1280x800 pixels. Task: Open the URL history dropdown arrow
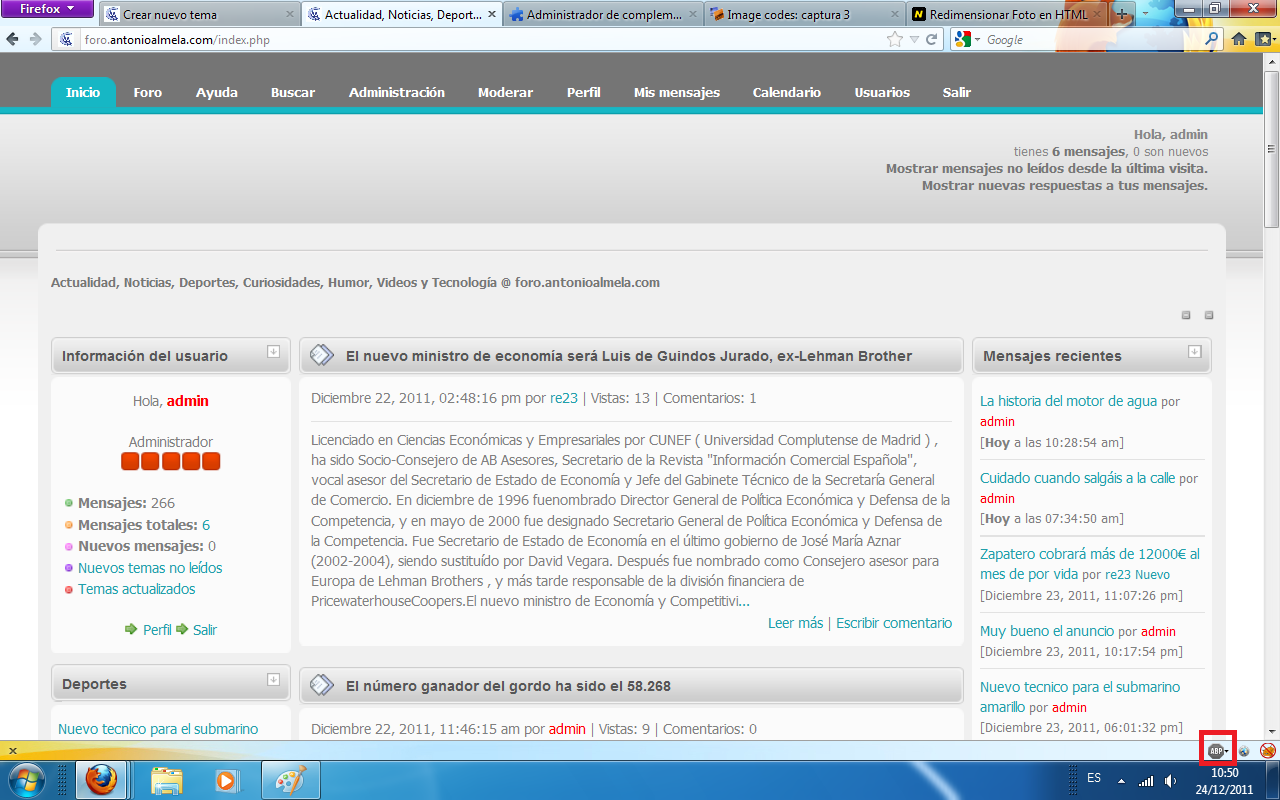point(914,40)
